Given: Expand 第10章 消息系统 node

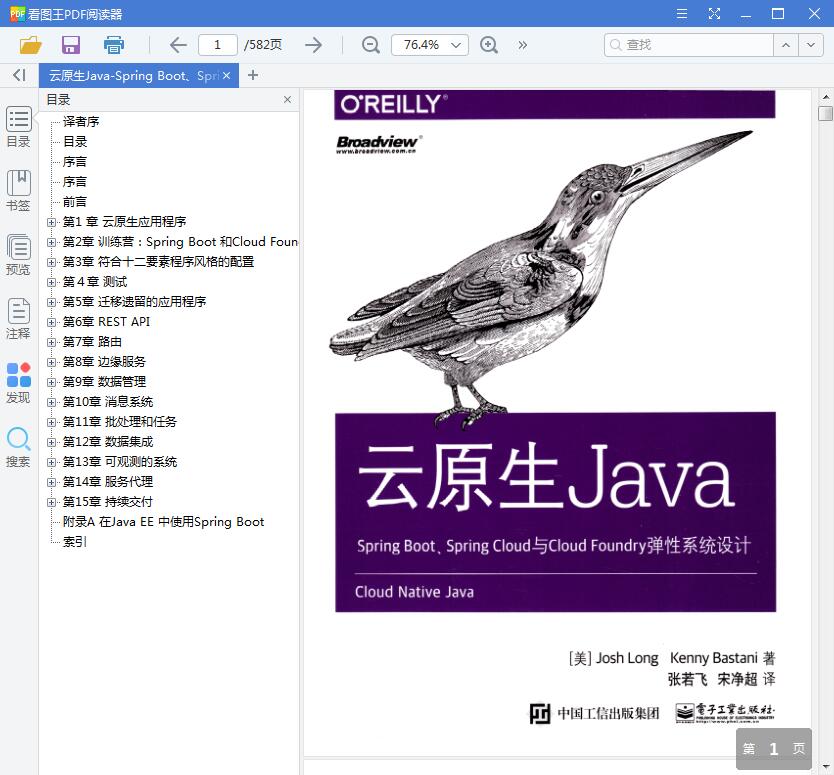Looking at the screenshot, I should point(52,402).
